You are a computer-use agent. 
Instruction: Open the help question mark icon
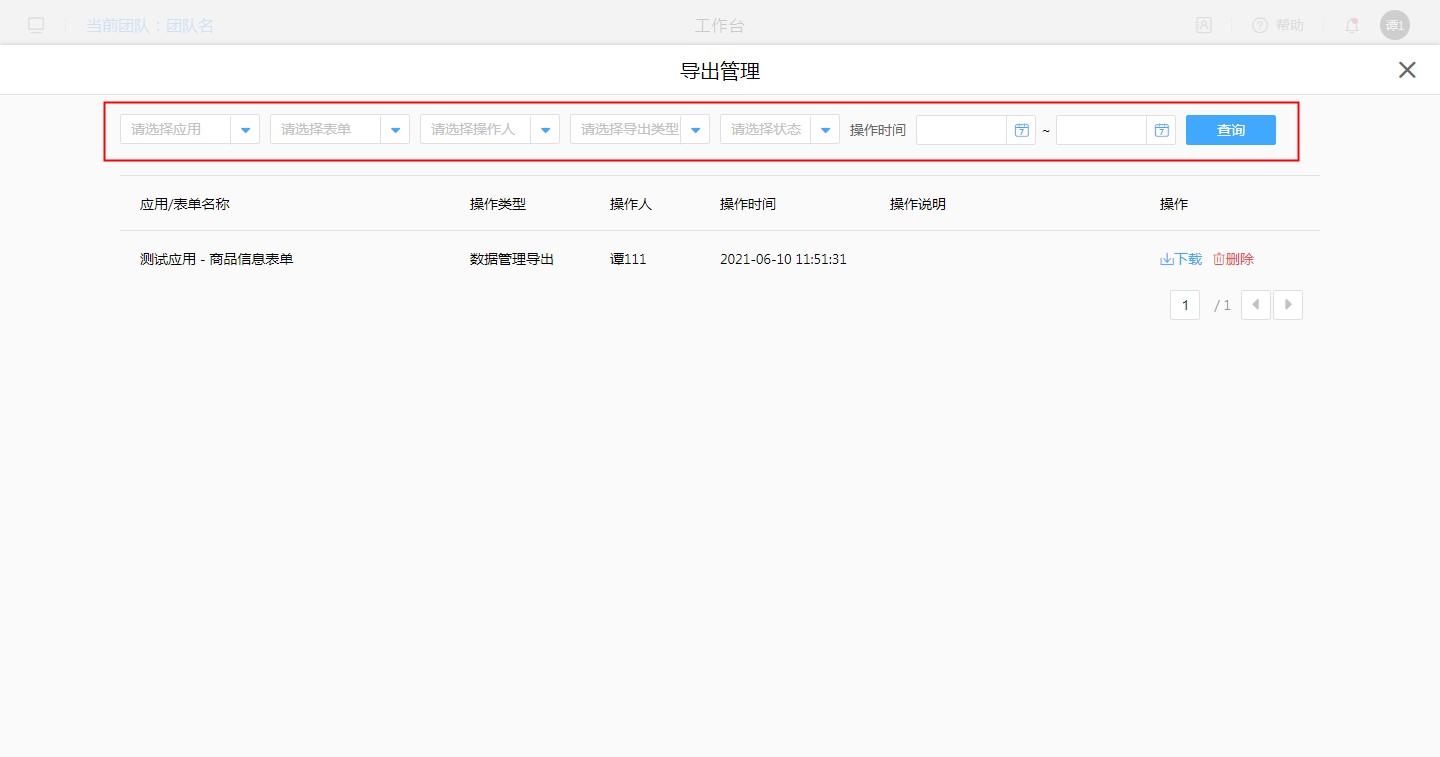coord(1260,26)
